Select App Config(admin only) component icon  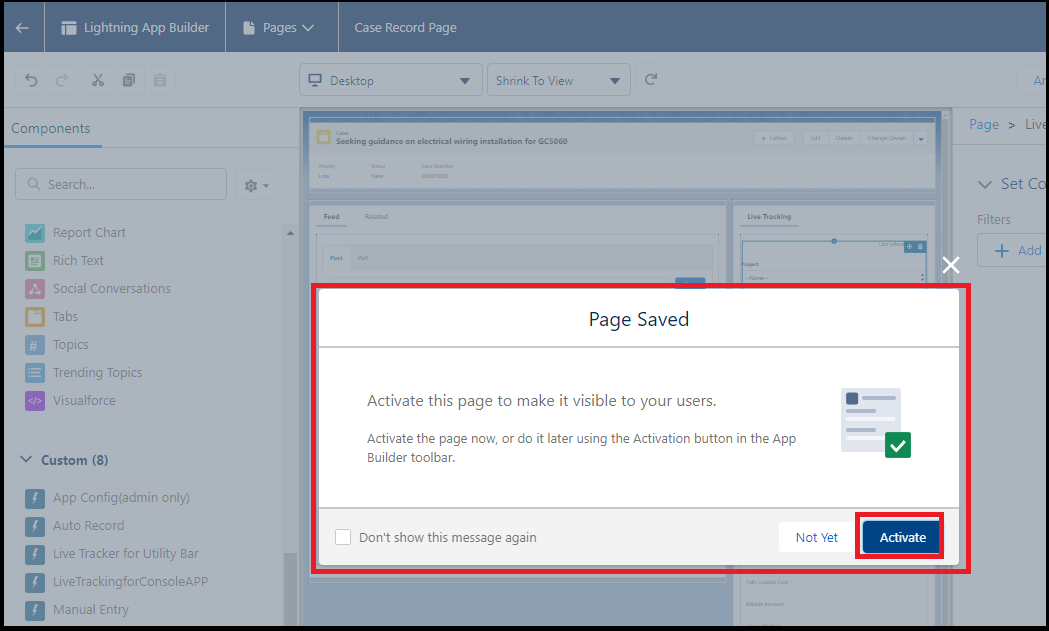point(35,498)
